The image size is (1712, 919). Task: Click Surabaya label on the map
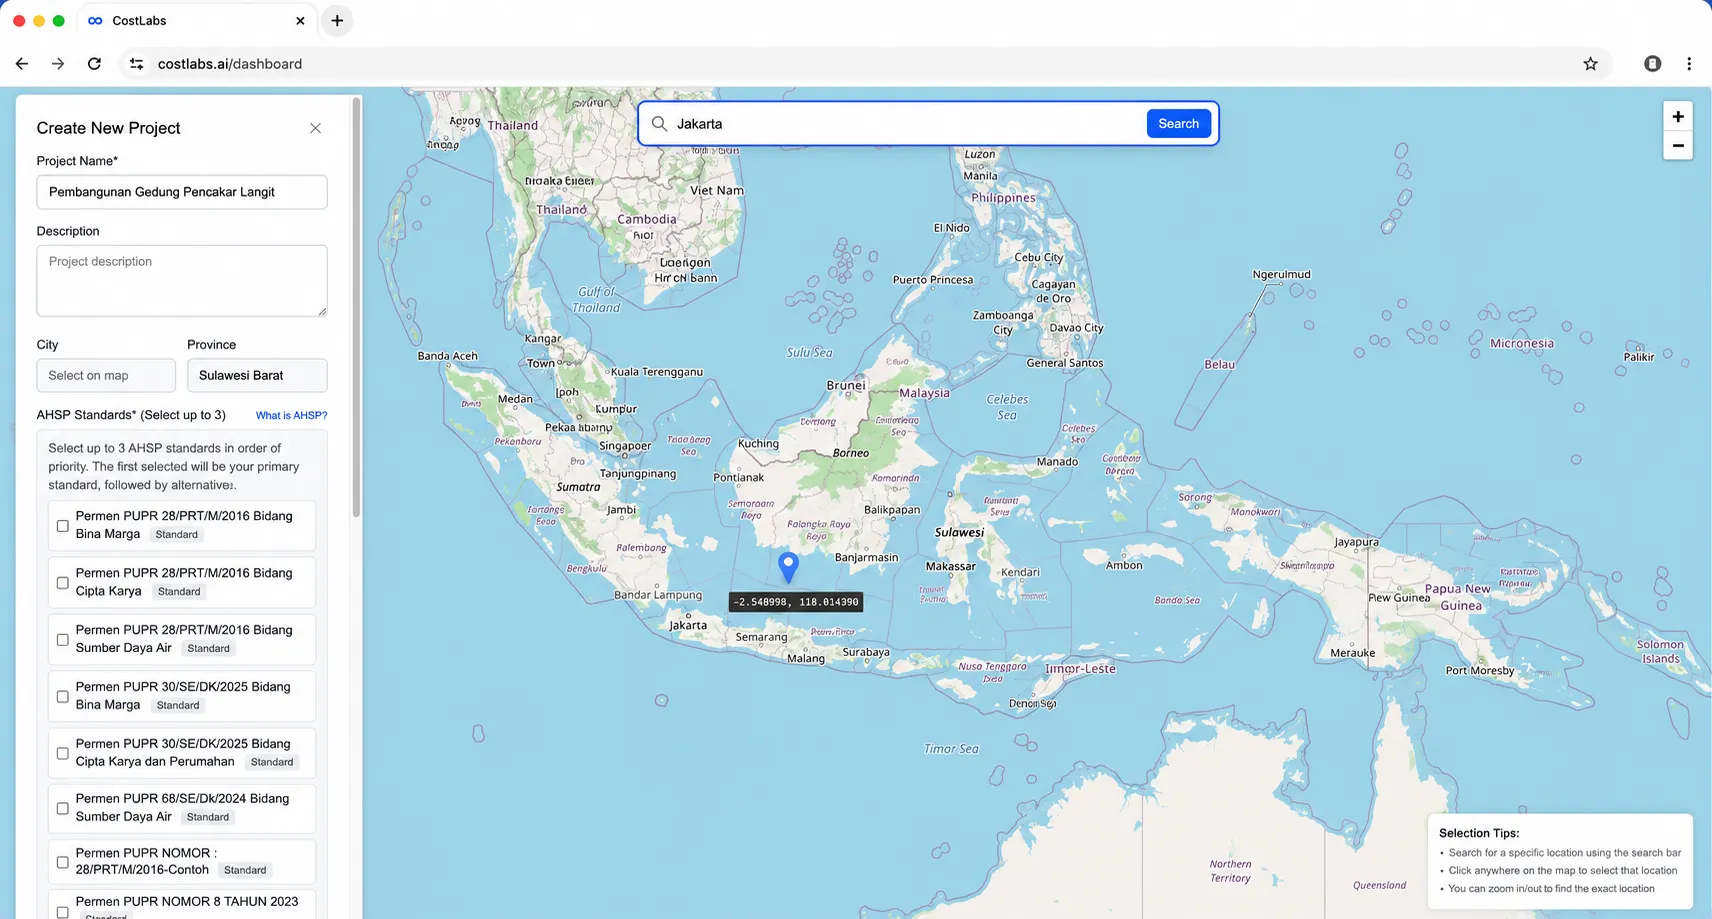pyautogui.click(x=866, y=652)
